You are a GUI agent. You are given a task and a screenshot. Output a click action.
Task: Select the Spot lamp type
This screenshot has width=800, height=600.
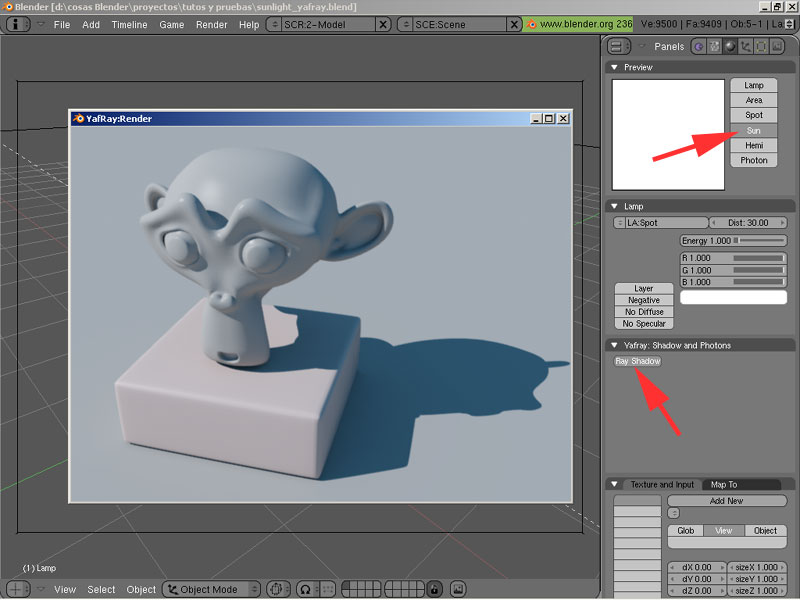point(754,115)
